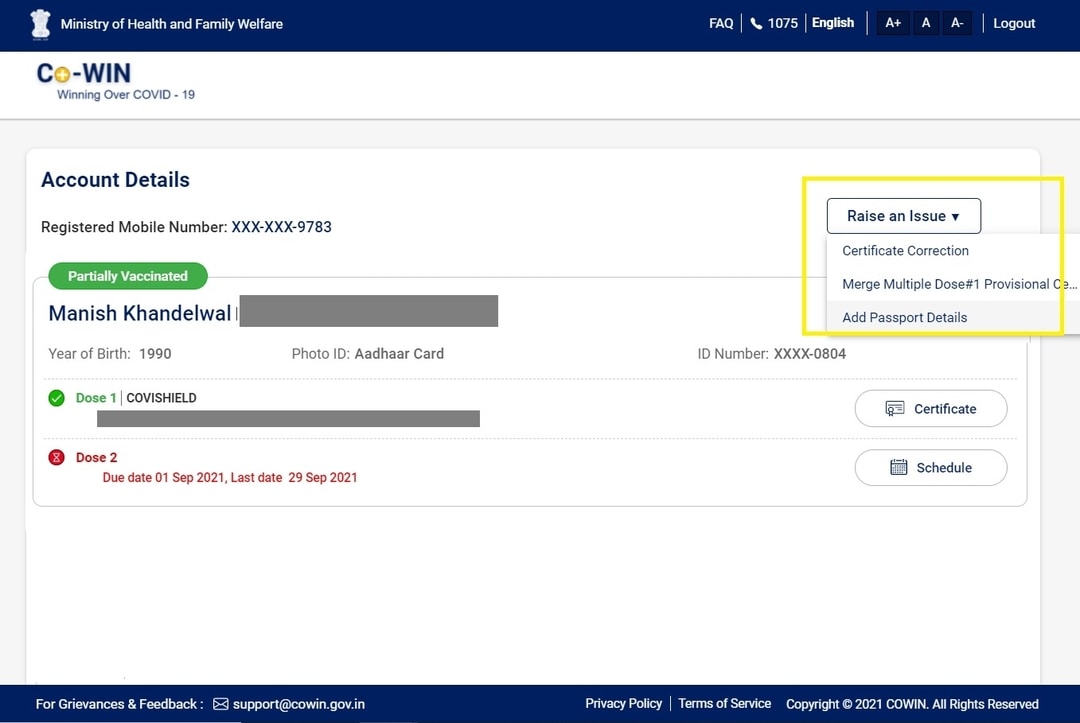Click the registered mobile number XXX-XXX-9783
Image resolution: width=1080 pixels, height=723 pixels.
(x=281, y=227)
